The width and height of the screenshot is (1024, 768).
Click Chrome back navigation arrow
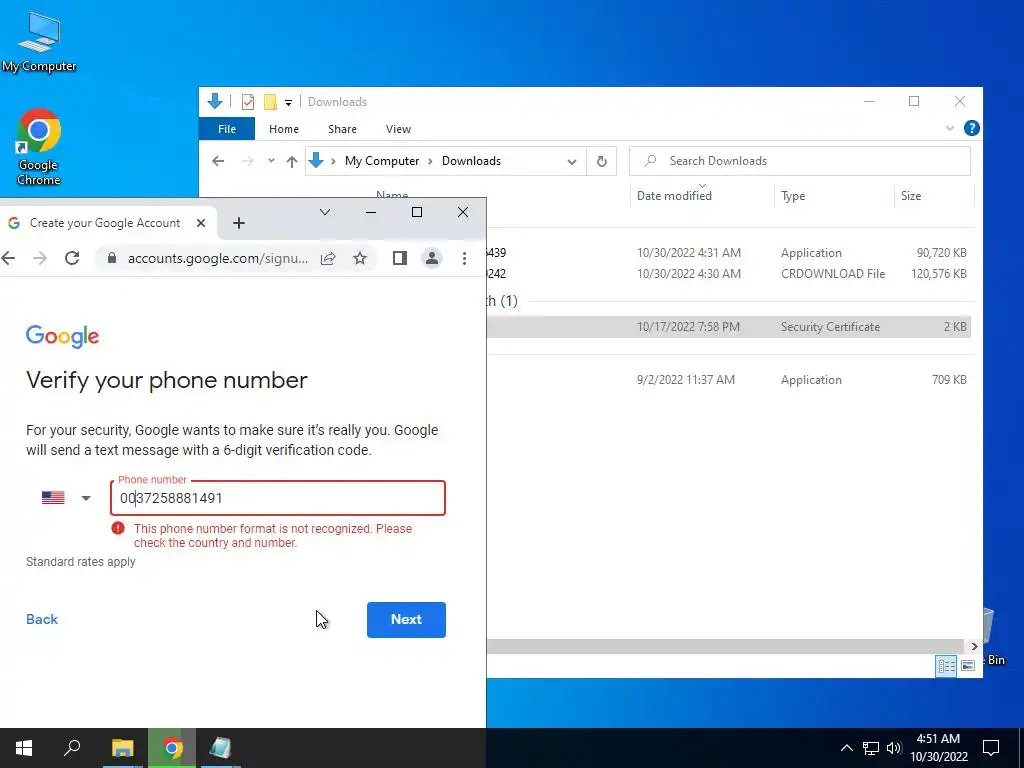point(8,259)
